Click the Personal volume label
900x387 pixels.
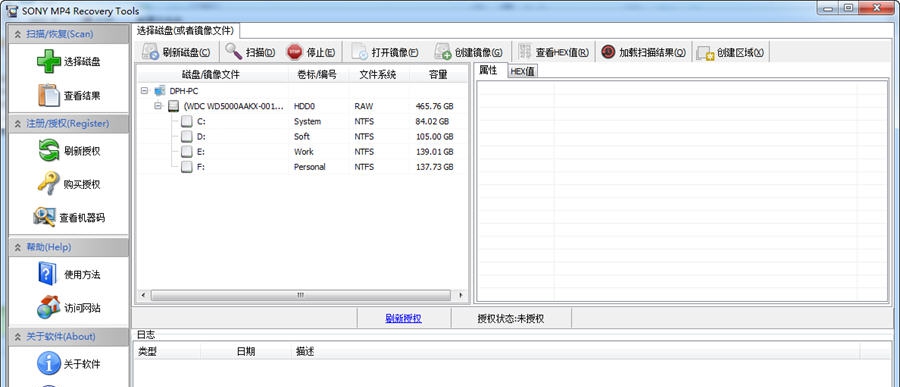[309, 167]
